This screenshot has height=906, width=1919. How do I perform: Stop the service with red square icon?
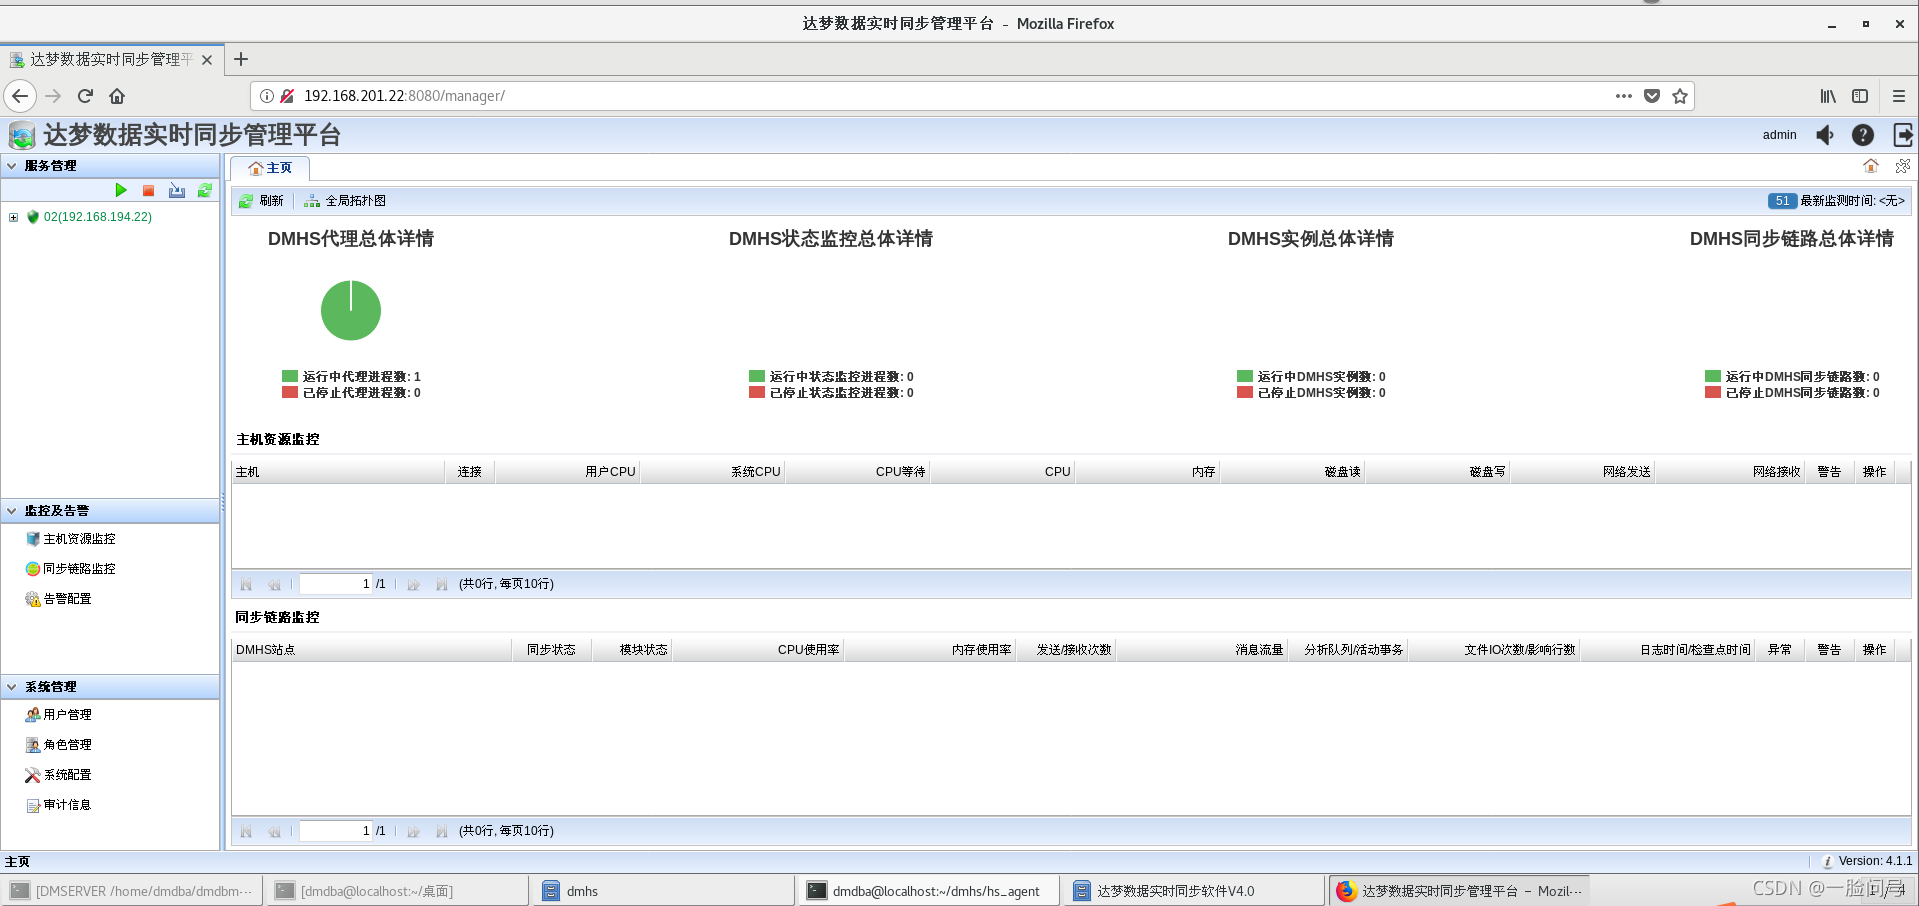[148, 190]
